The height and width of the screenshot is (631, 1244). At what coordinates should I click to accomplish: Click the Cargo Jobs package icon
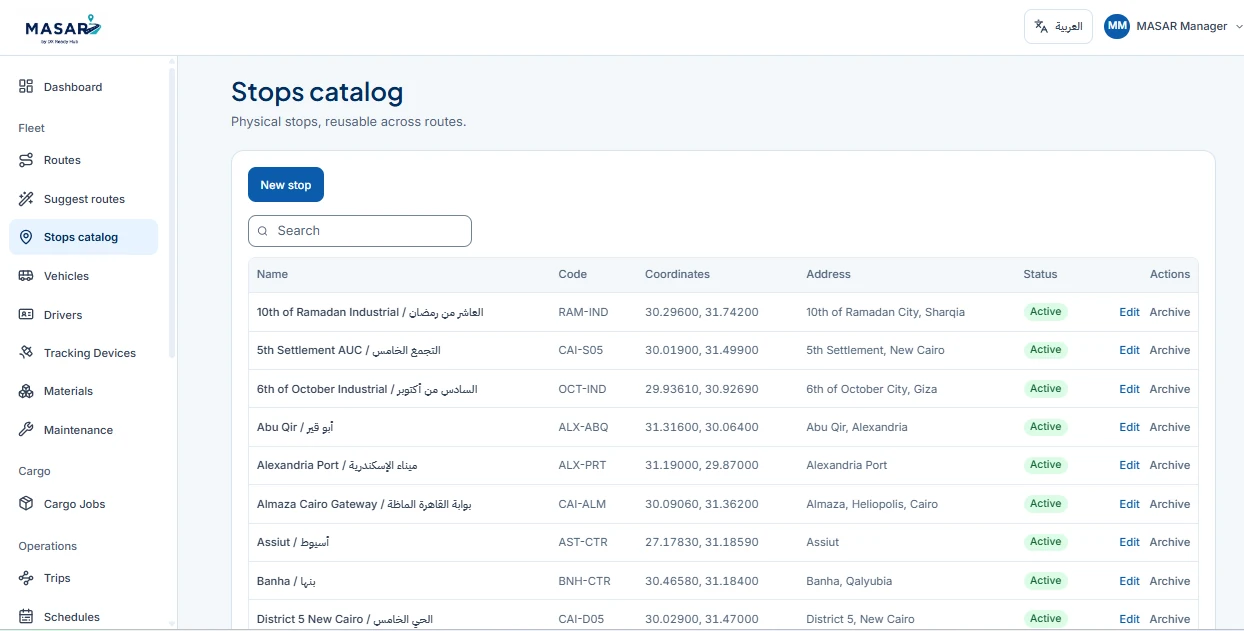pos(26,504)
